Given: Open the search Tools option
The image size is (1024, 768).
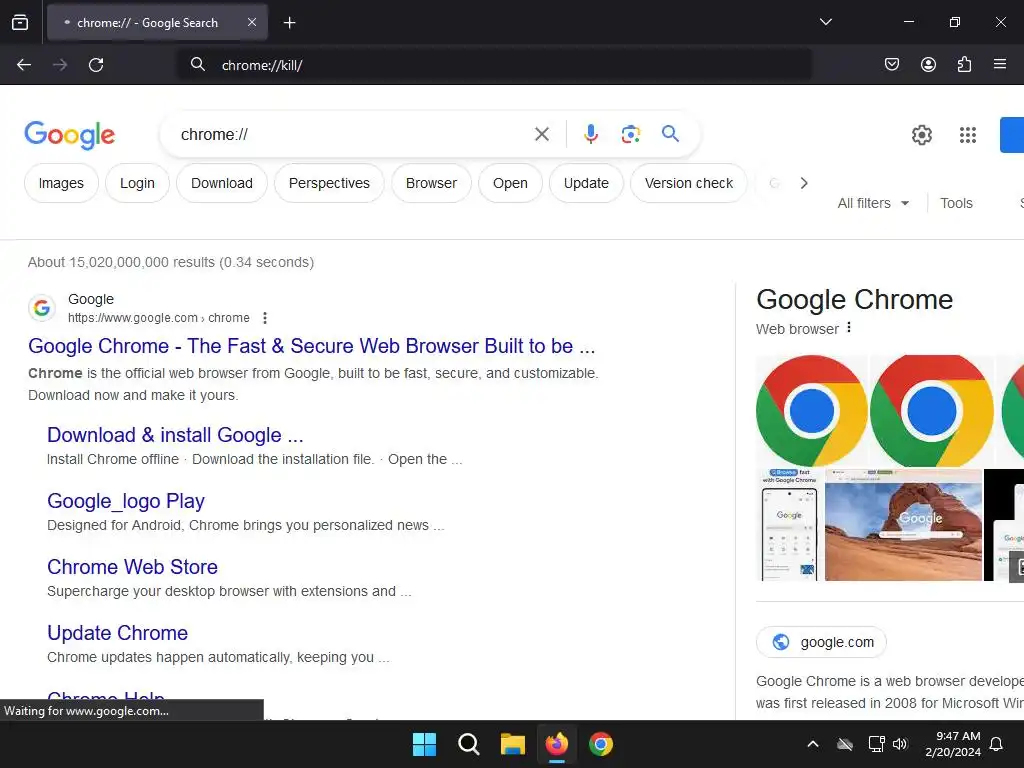Looking at the screenshot, I should pyautogui.click(x=956, y=203).
